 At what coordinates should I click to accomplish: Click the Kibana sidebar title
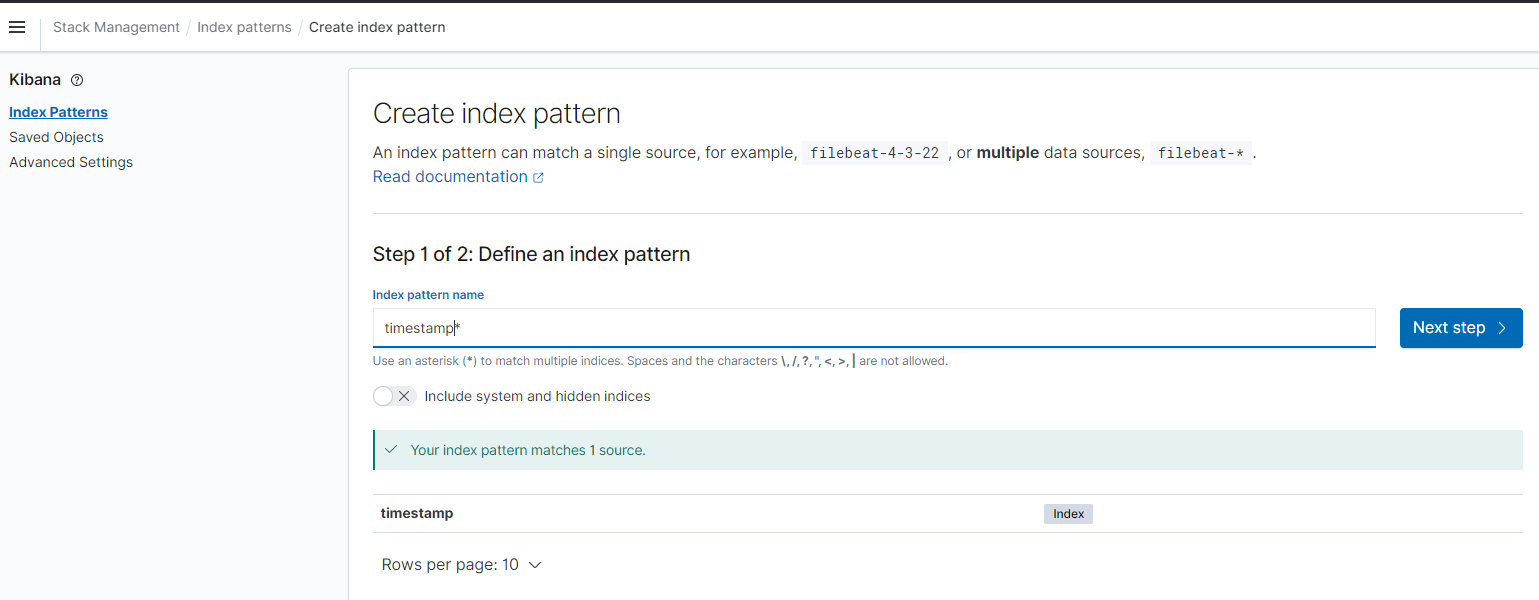coord(35,79)
